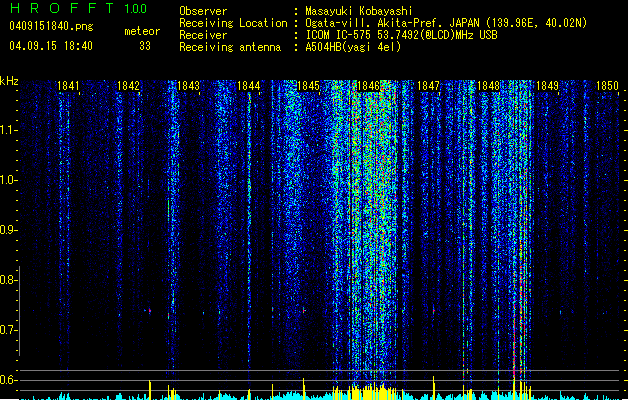Image resolution: width=629 pixels, height=400 pixels.
Task: Click the 1845 time marker
Action: click(308, 86)
